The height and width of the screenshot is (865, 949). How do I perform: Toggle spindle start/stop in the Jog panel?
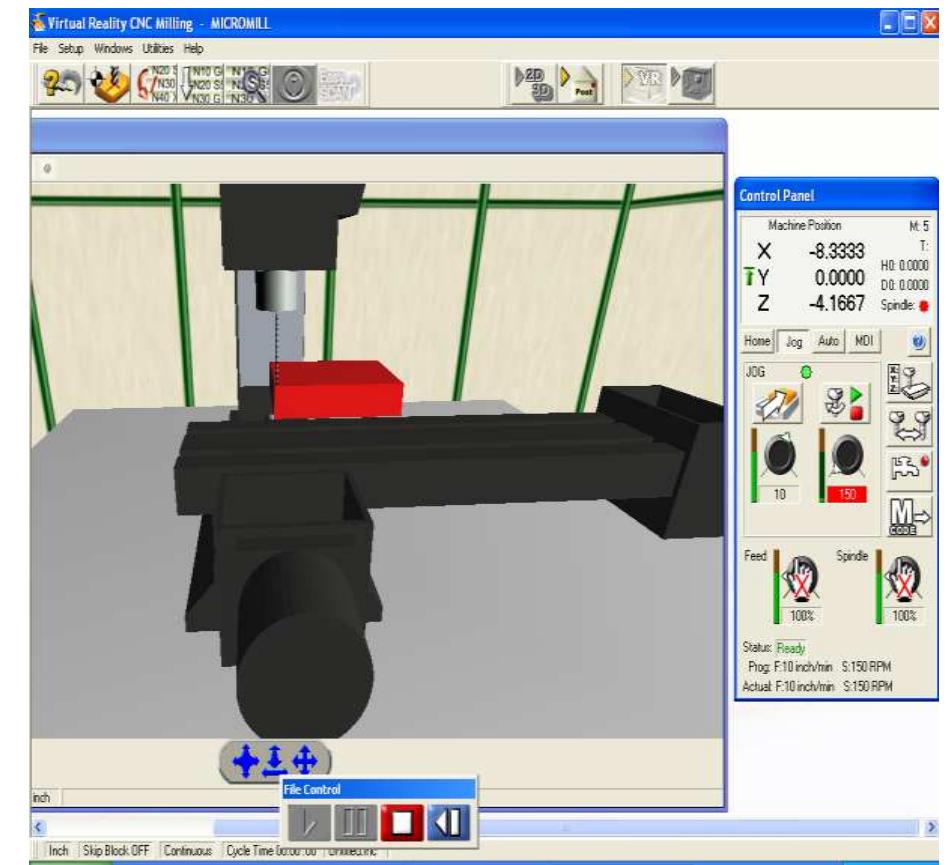click(x=844, y=404)
